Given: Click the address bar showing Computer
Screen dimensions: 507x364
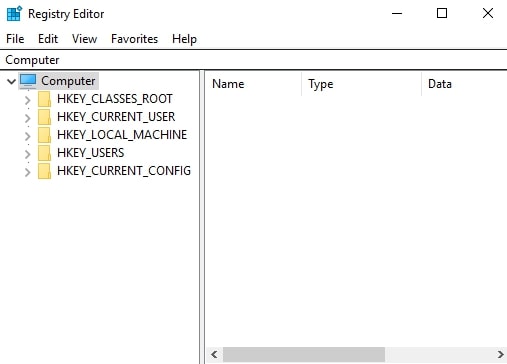Looking at the screenshot, I should pyautogui.click(x=253, y=60).
